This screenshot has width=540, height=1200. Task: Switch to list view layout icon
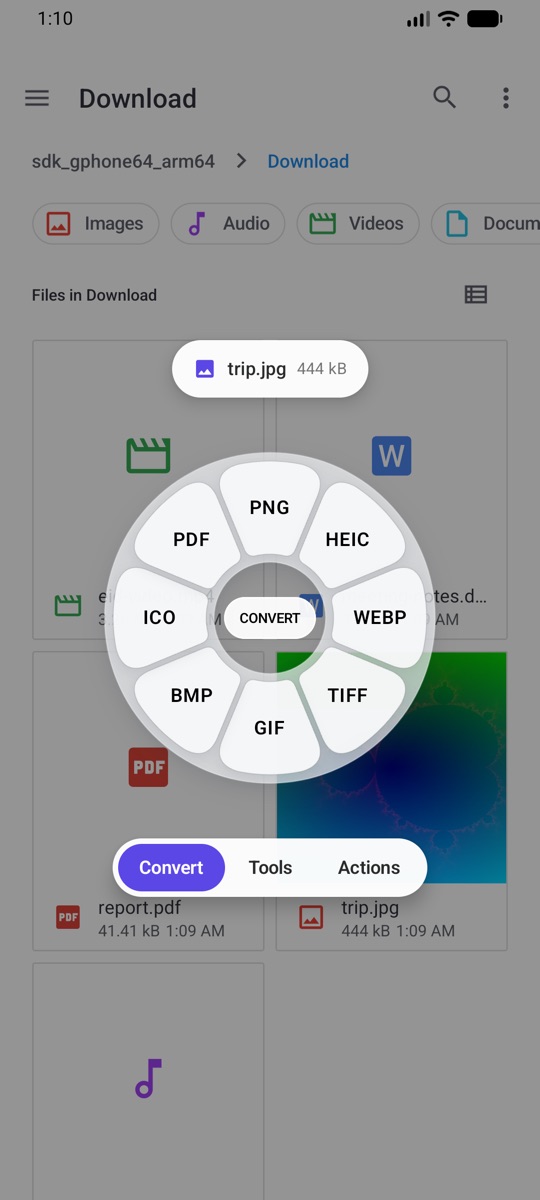[476, 294]
